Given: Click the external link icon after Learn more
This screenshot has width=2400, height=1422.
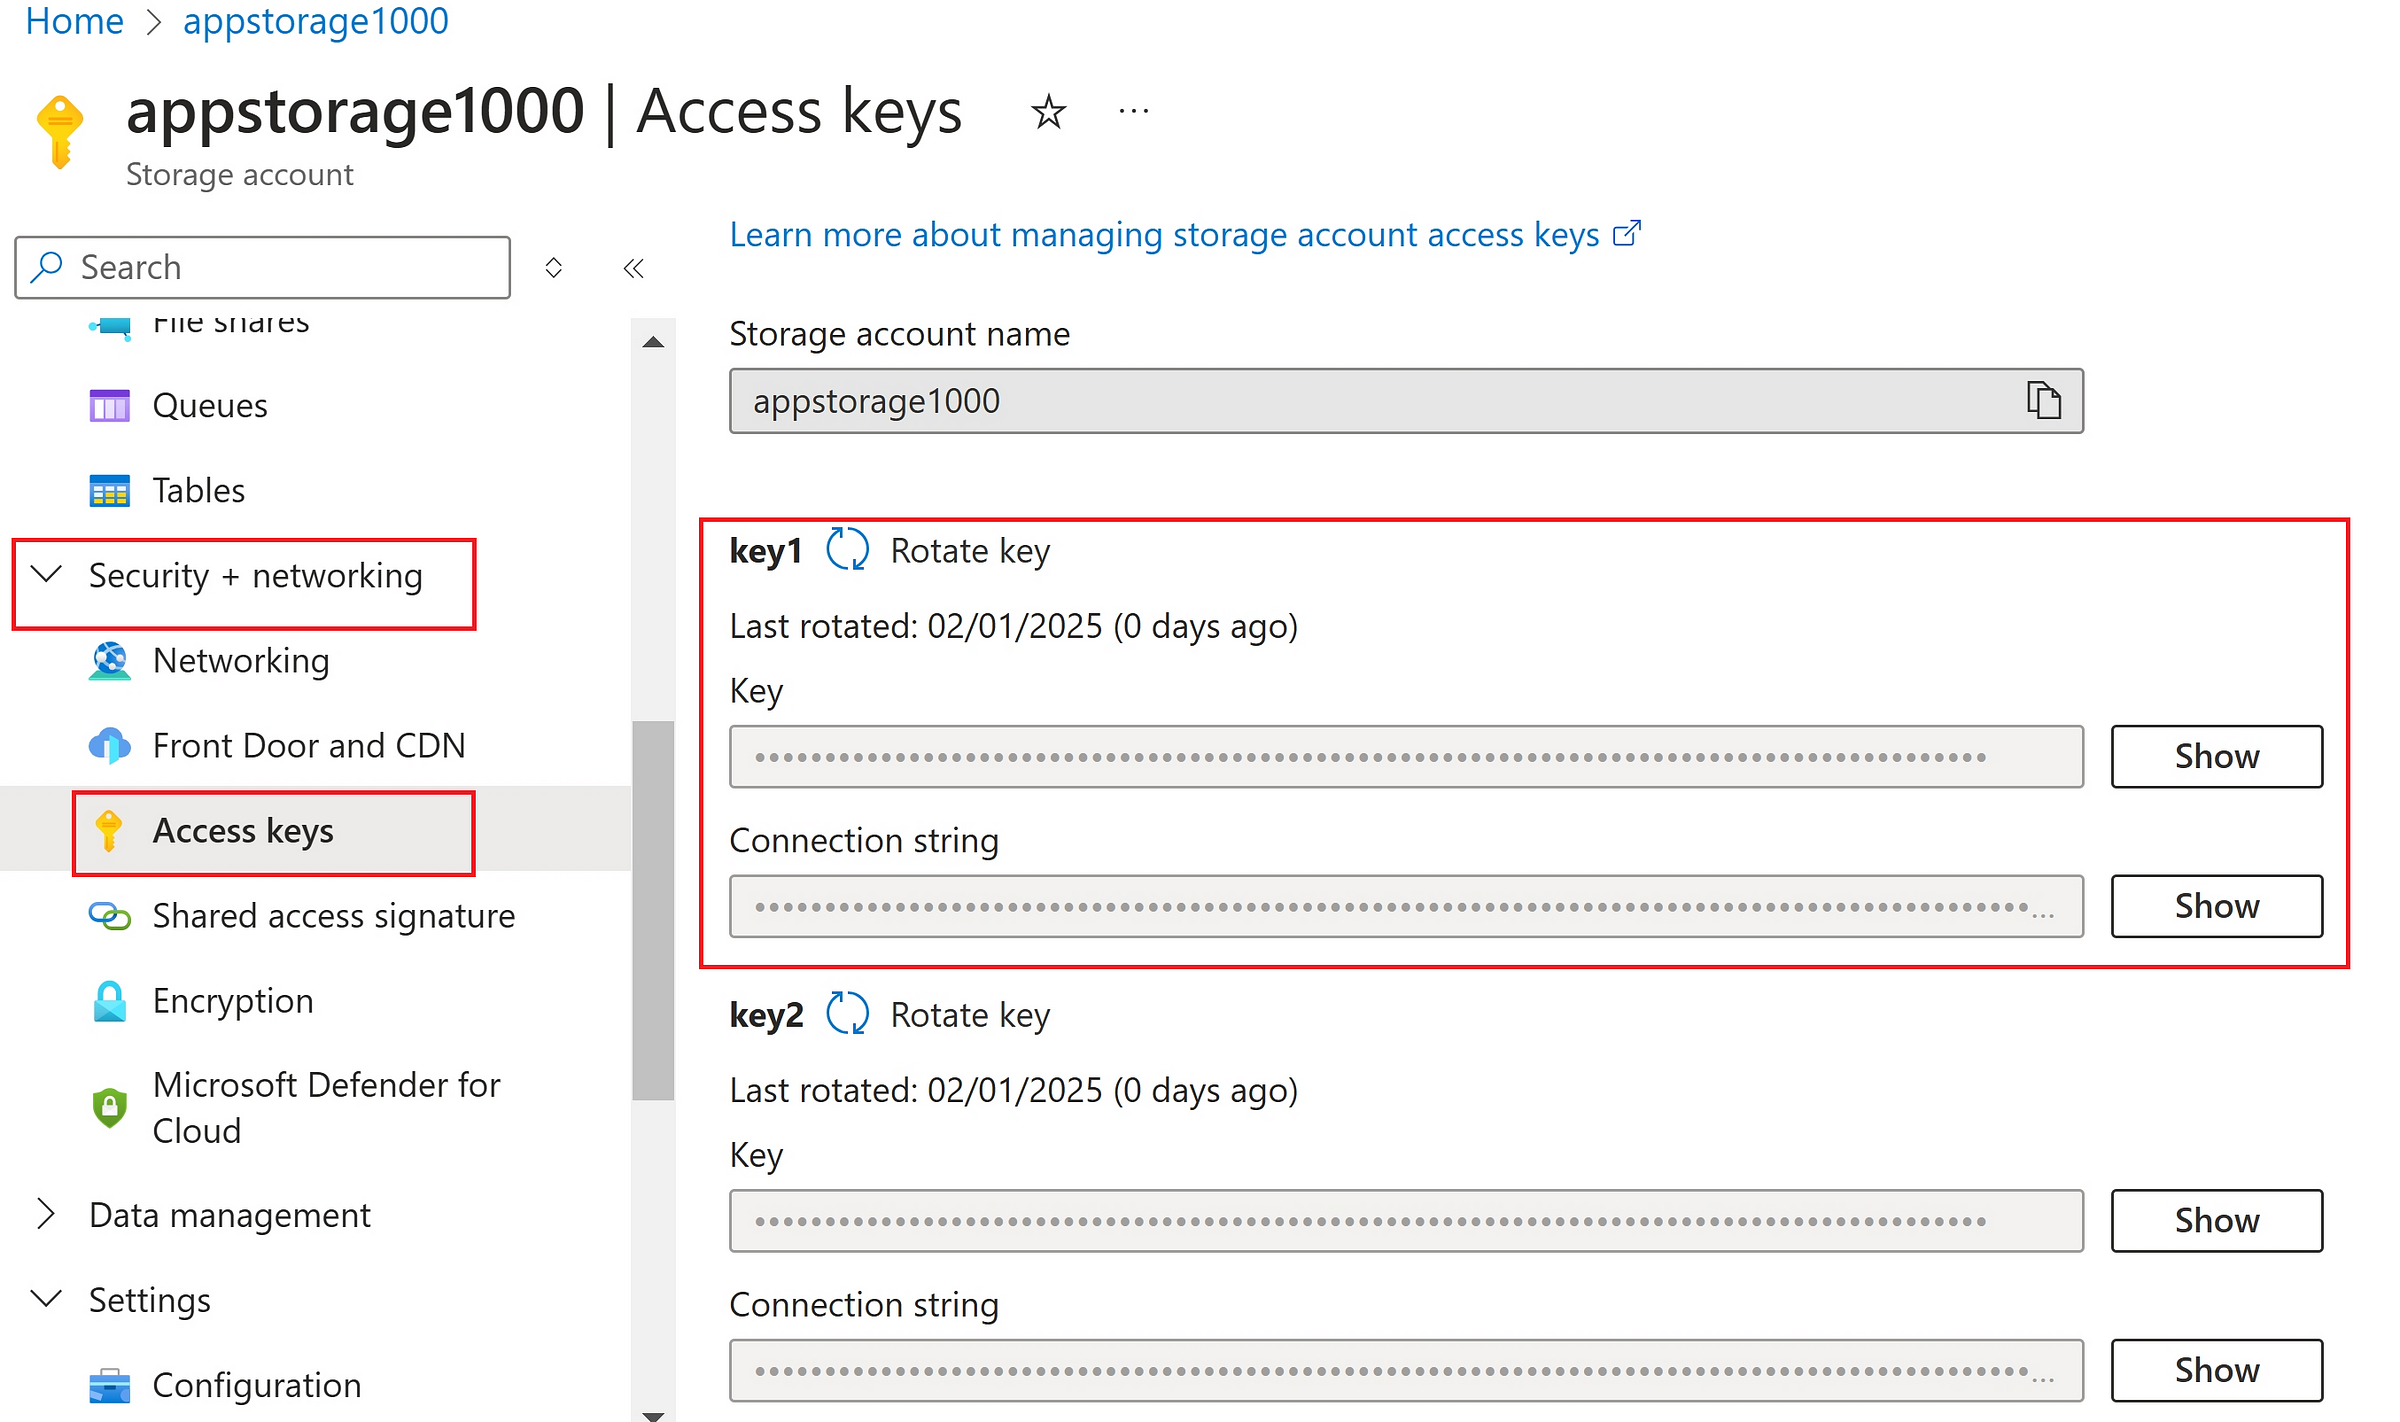Looking at the screenshot, I should tap(1628, 233).
